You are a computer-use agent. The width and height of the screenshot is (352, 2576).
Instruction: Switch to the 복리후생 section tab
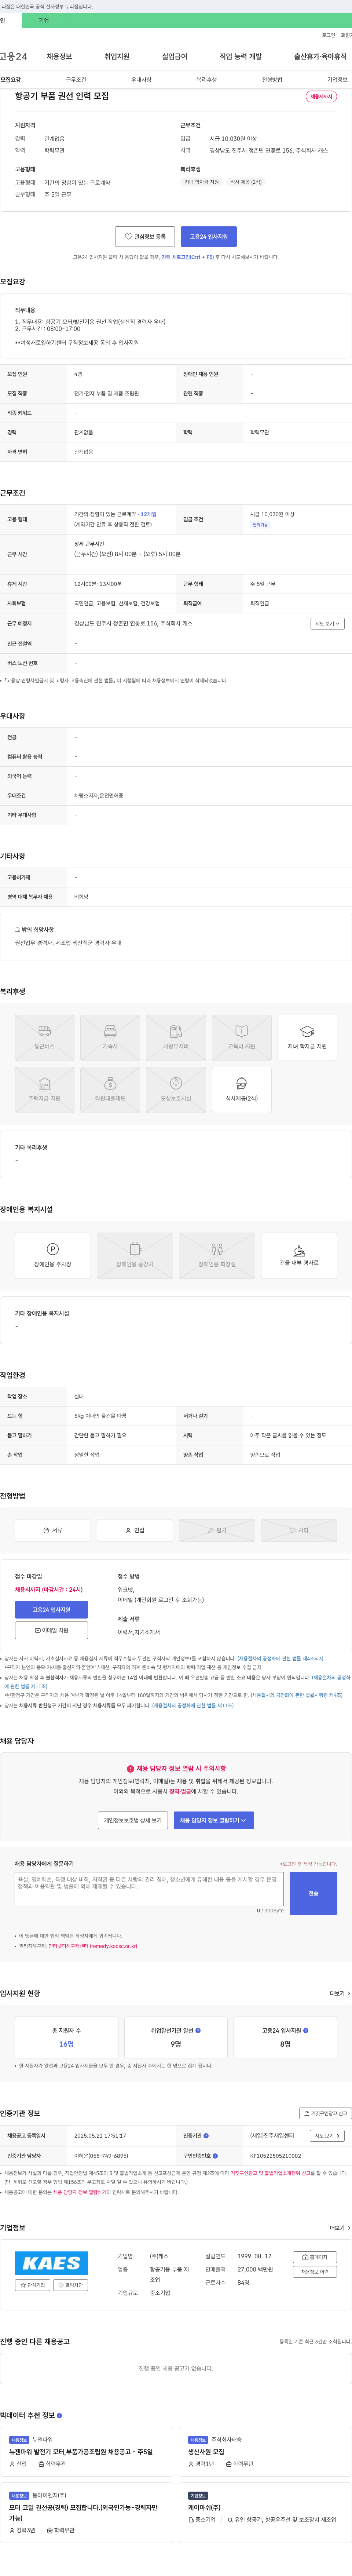(x=207, y=80)
